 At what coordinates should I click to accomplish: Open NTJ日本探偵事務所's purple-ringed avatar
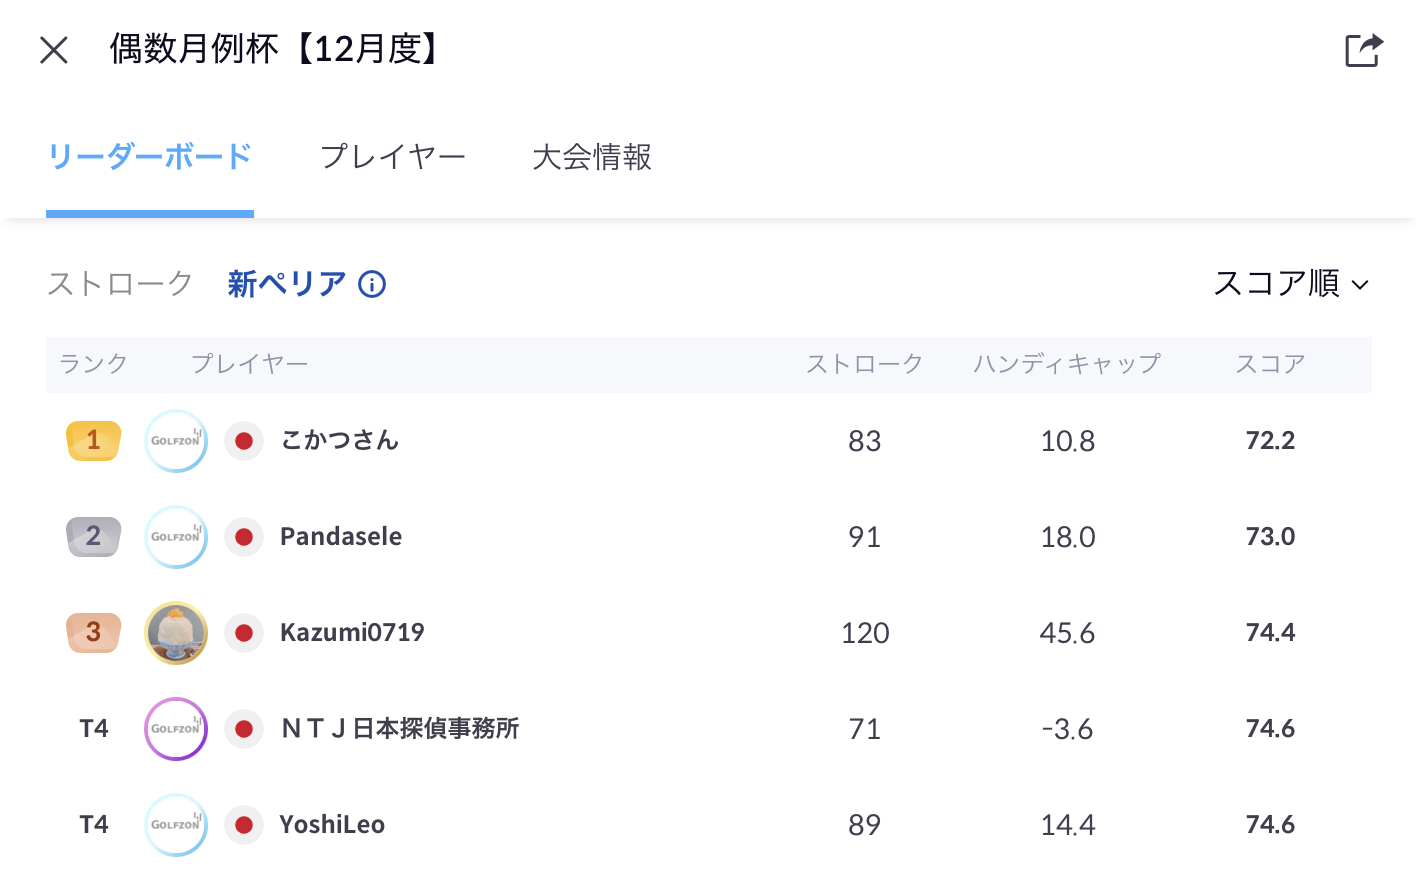click(x=176, y=729)
